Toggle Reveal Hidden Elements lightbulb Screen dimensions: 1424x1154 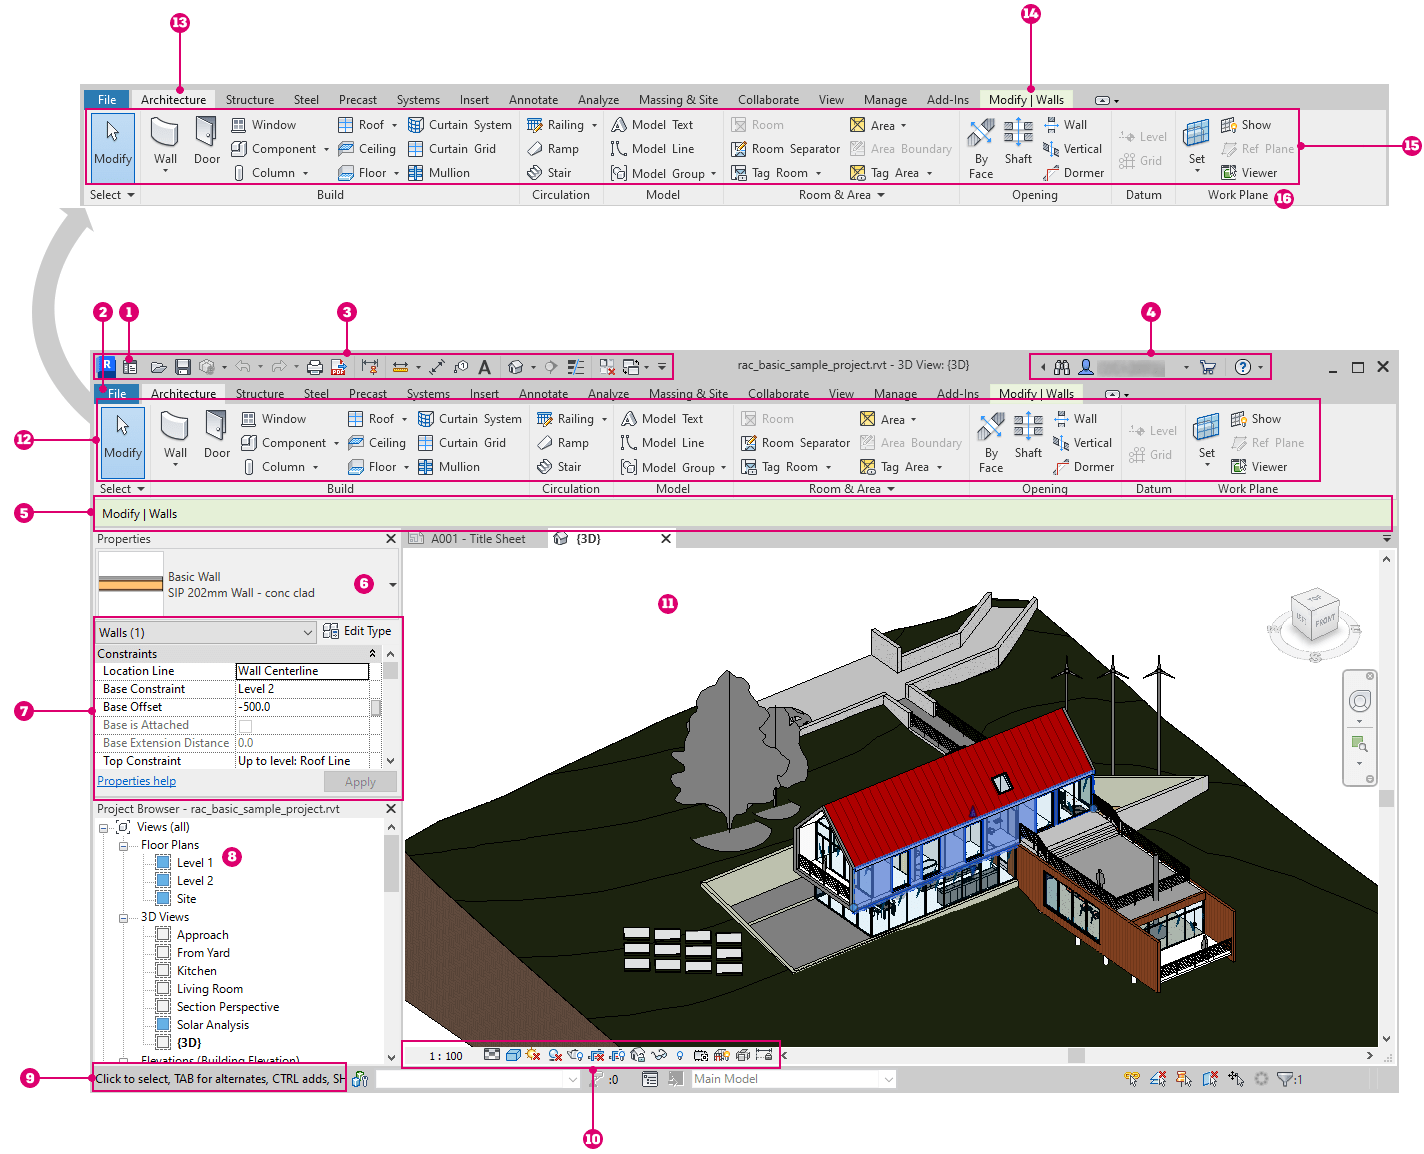click(679, 1055)
